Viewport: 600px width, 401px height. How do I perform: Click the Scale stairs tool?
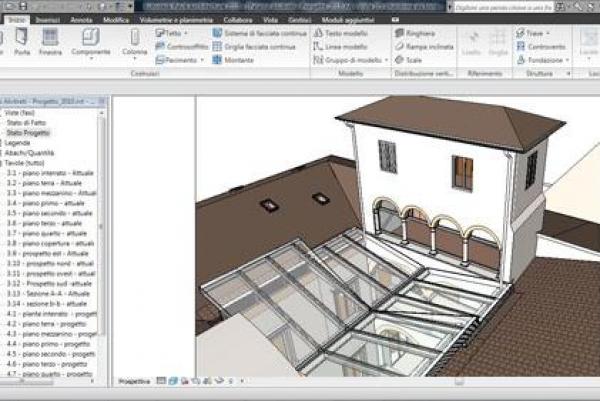tap(412, 59)
